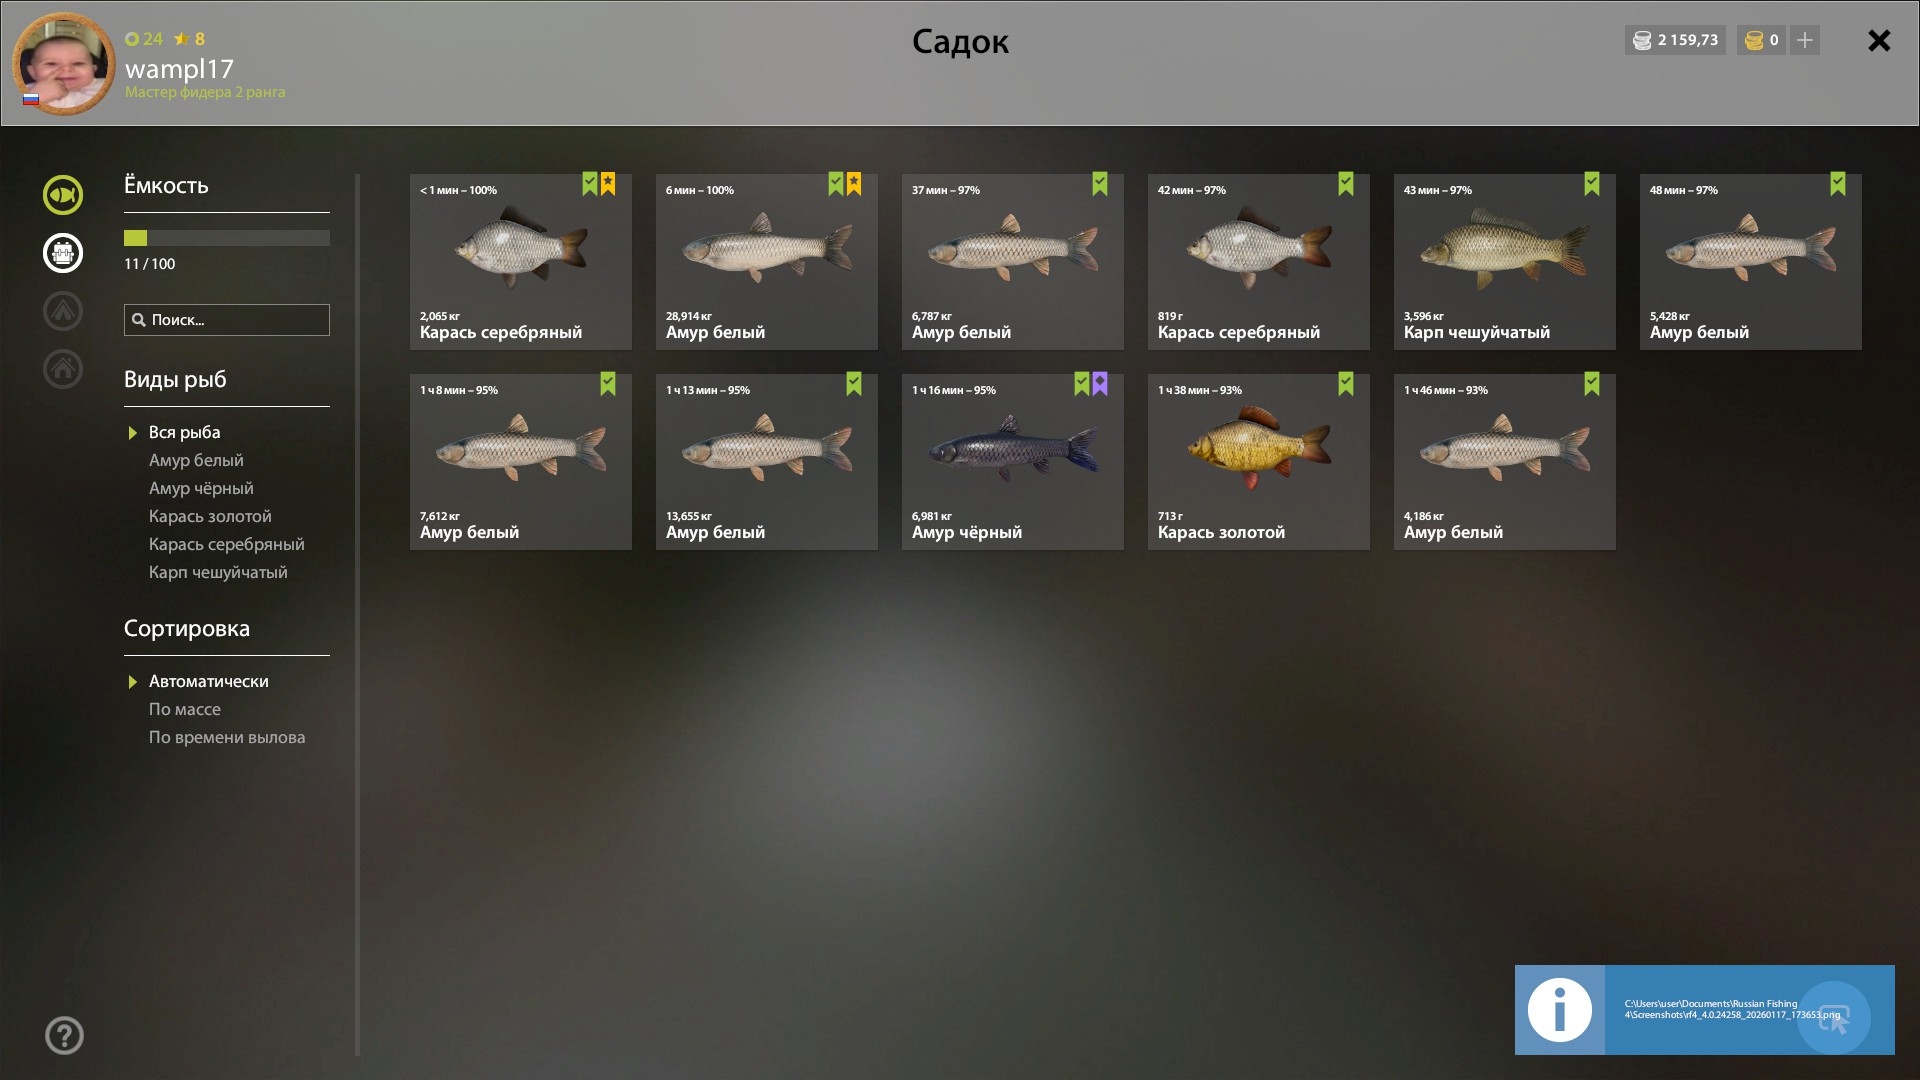The width and height of the screenshot is (1920, 1080).
Task: Click the Поиск search field
Action: 227,320
